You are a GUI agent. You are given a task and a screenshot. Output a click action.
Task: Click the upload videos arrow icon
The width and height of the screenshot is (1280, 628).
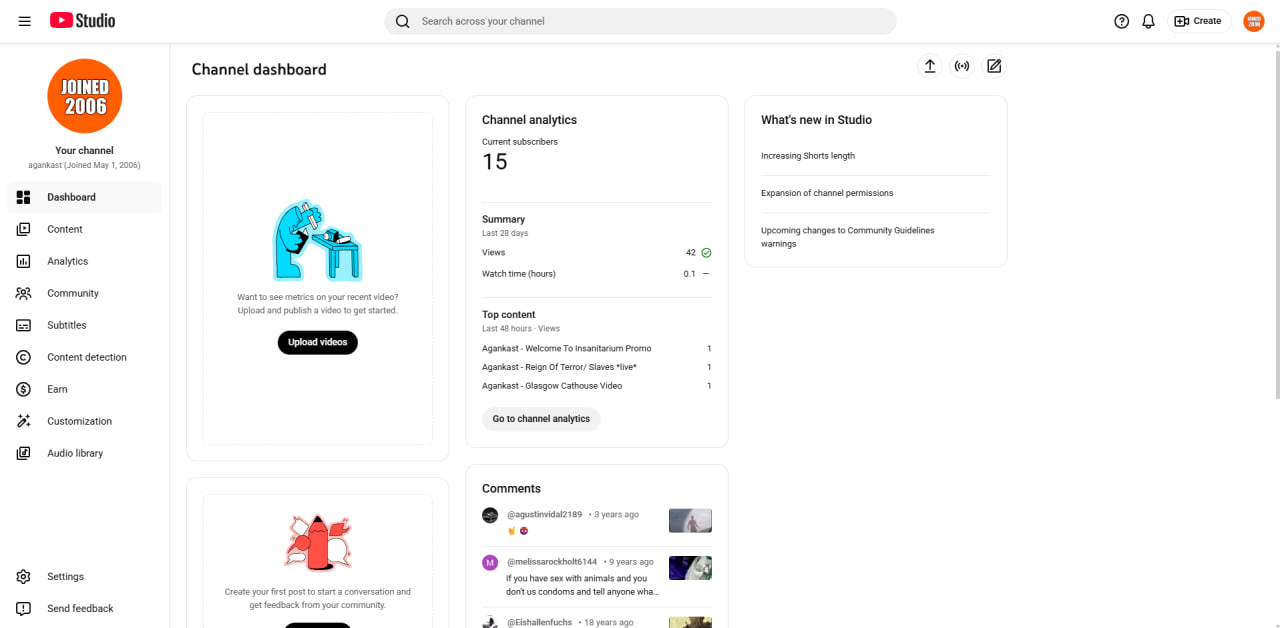click(x=930, y=66)
